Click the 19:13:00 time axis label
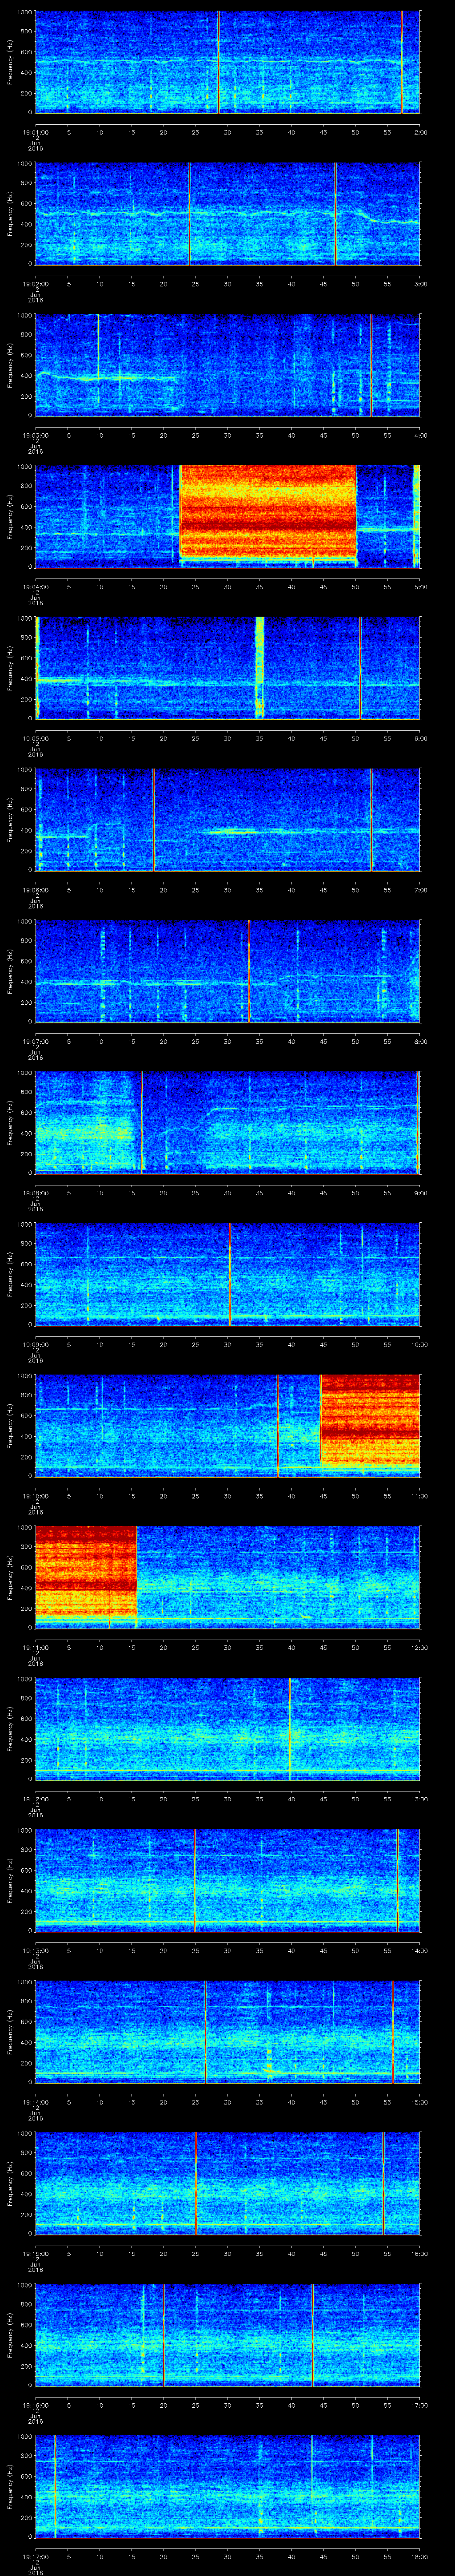 tap(35, 1950)
